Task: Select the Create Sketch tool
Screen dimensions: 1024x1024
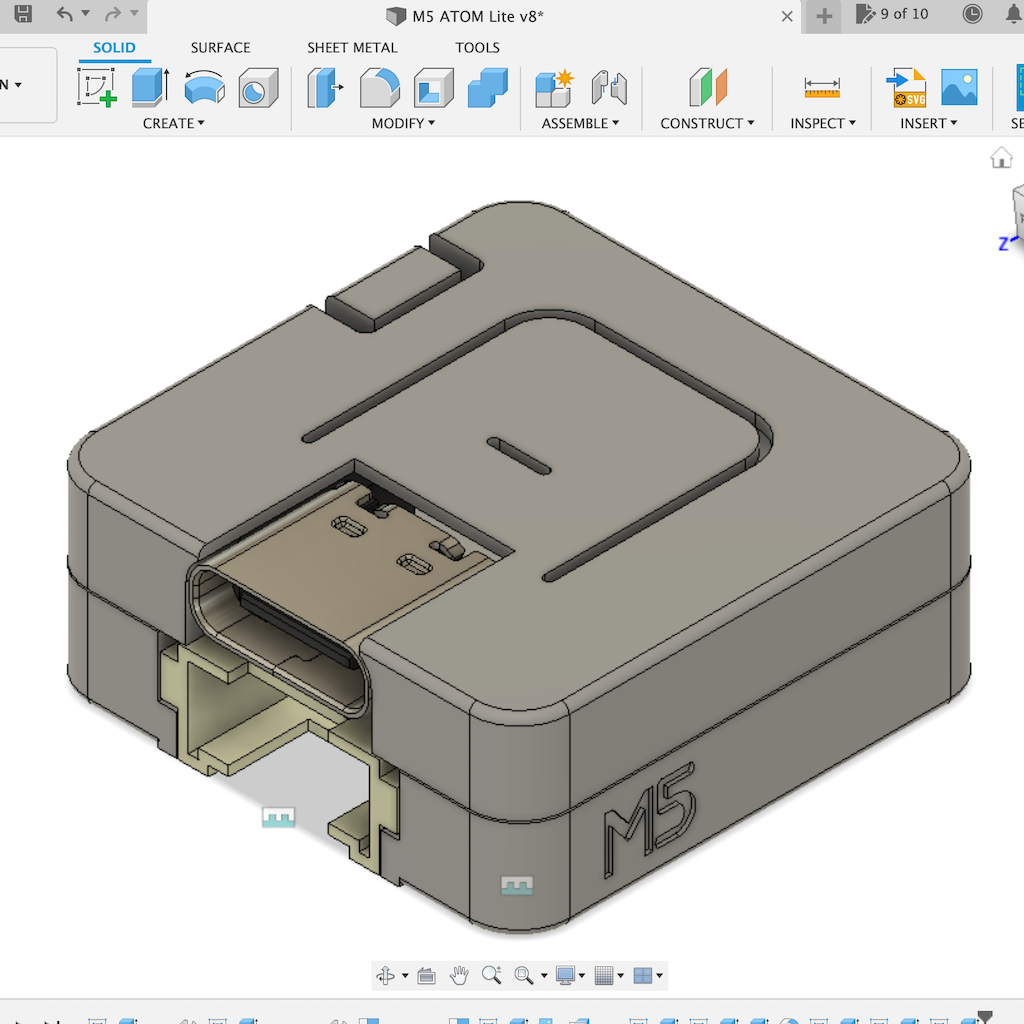Action: coord(95,88)
